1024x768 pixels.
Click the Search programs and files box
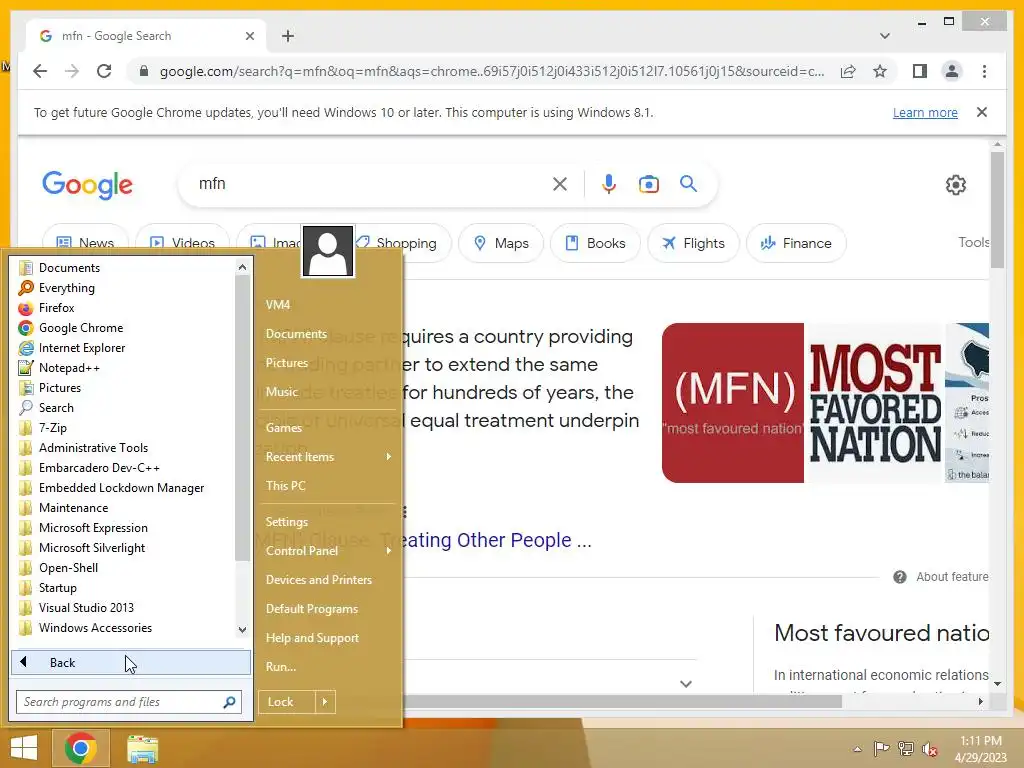click(x=129, y=702)
